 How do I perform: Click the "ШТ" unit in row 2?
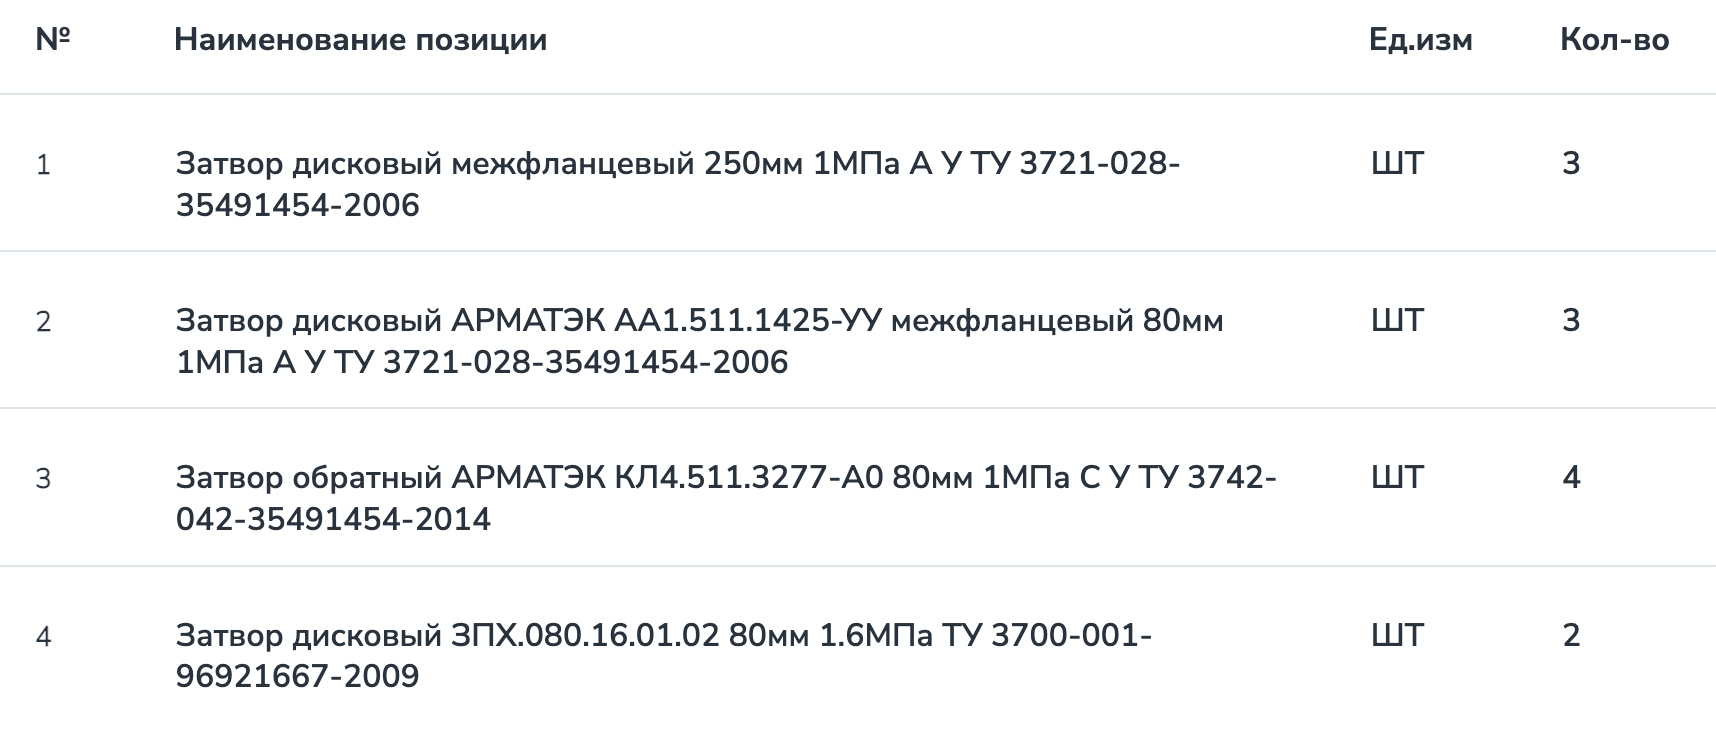[1397, 320]
